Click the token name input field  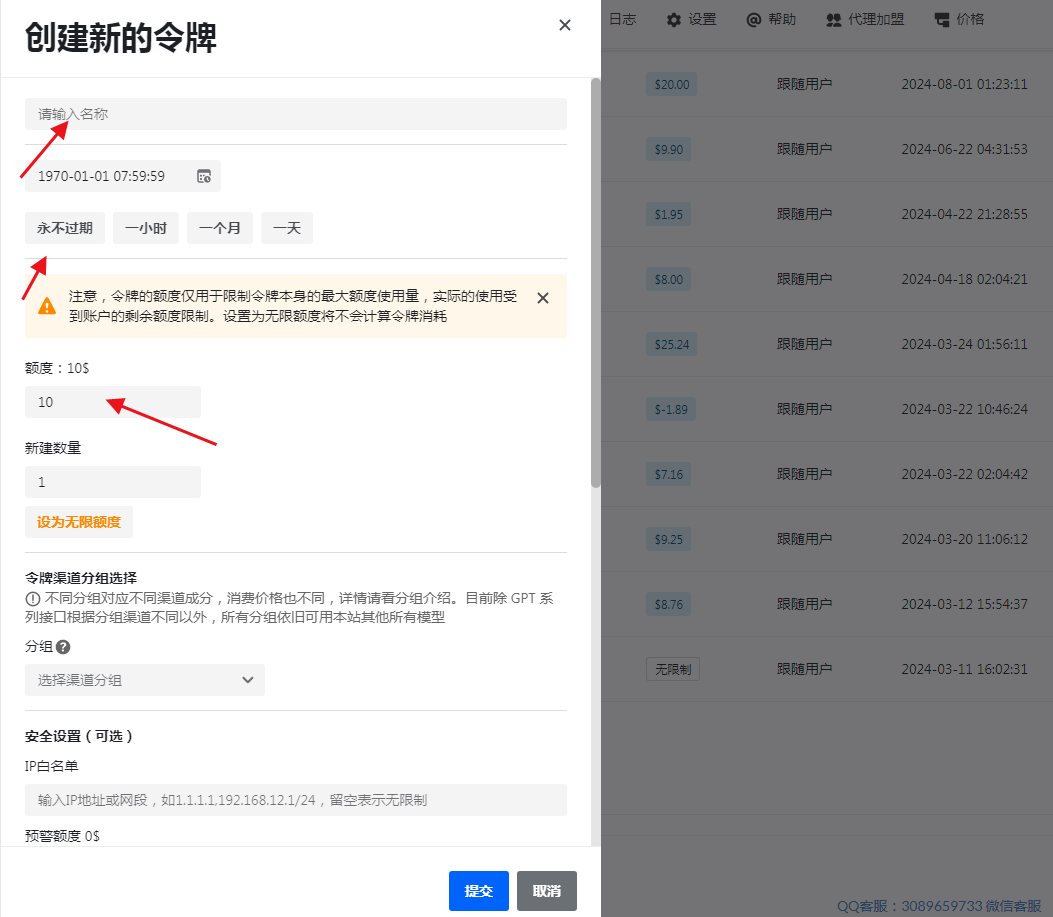click(295, 114)
